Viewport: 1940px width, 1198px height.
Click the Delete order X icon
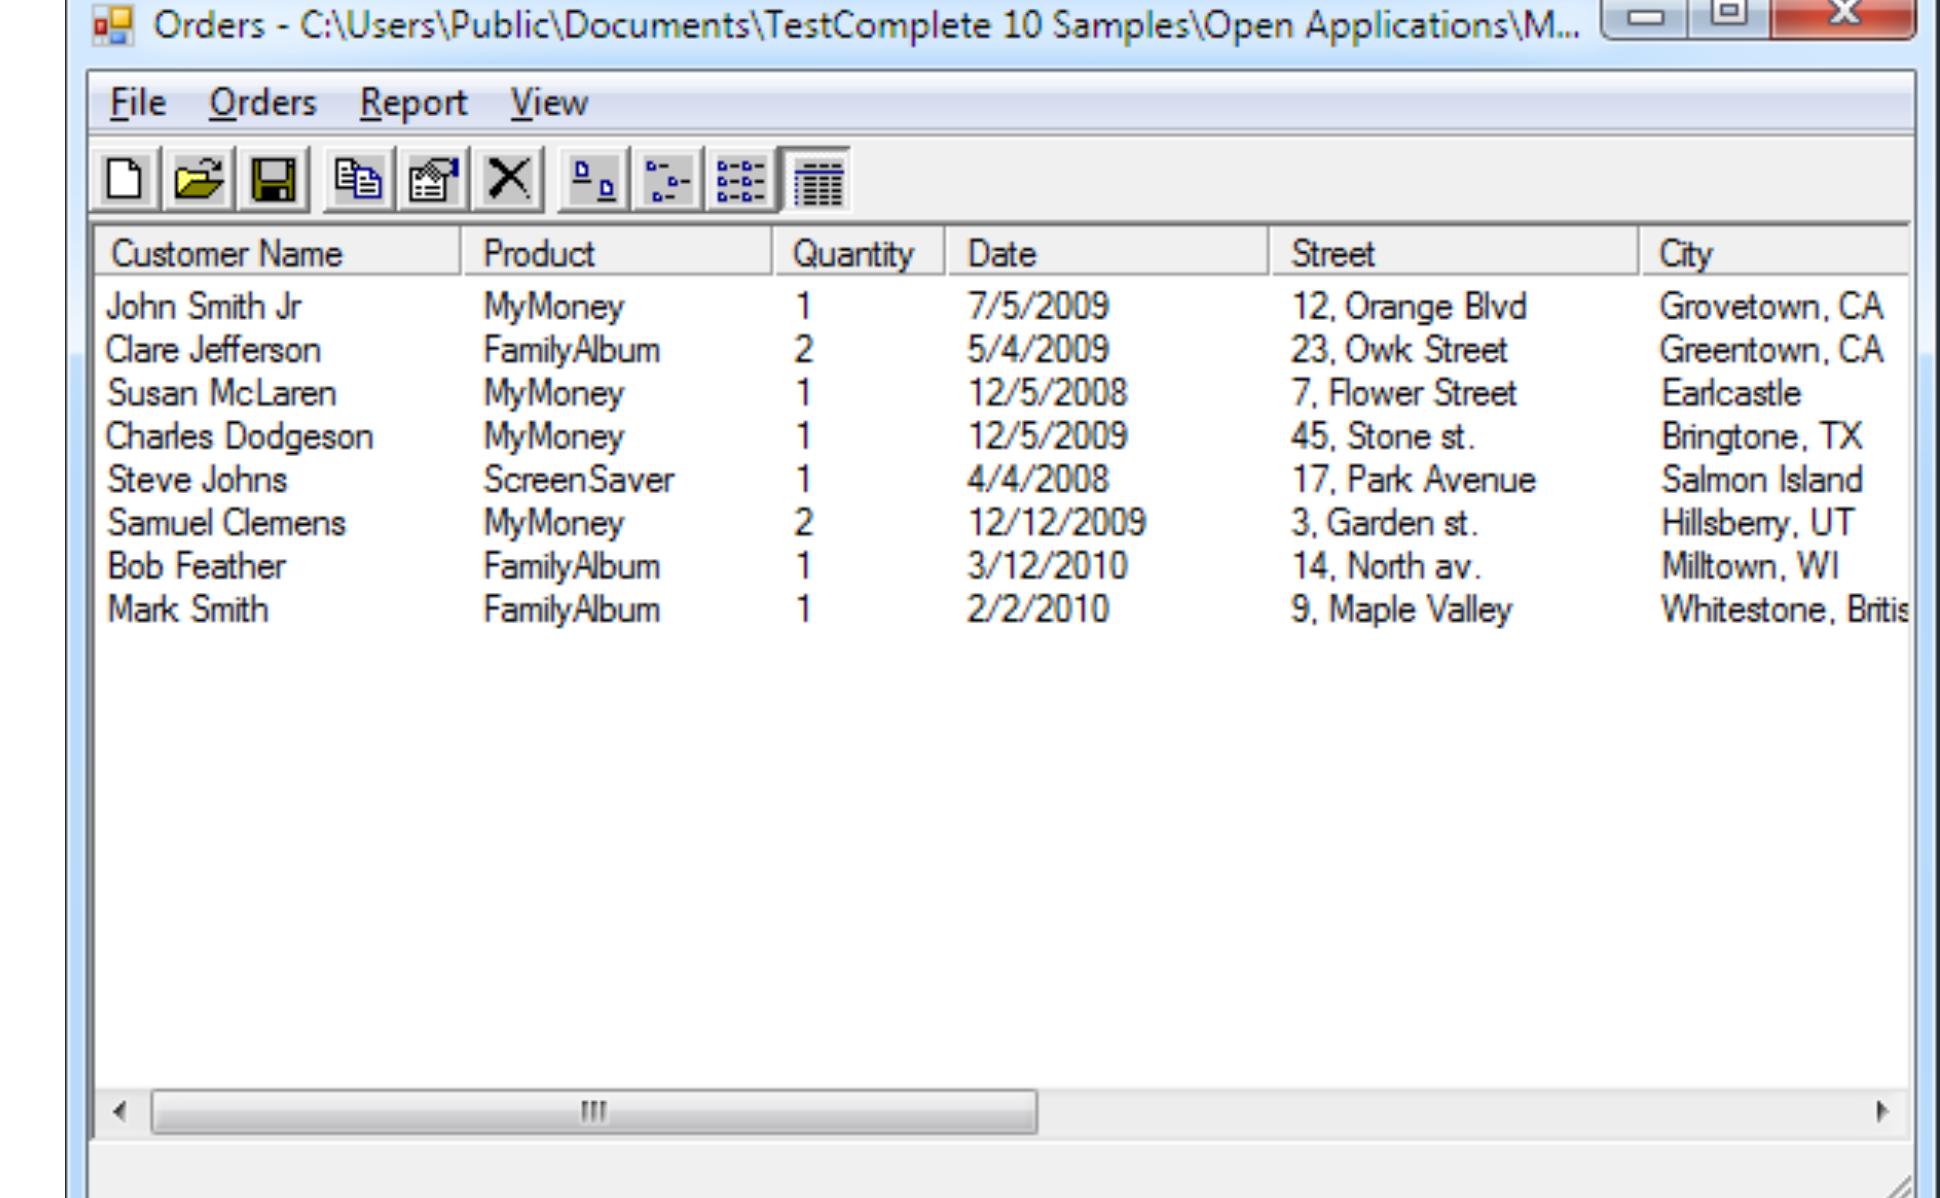[508, 181]
